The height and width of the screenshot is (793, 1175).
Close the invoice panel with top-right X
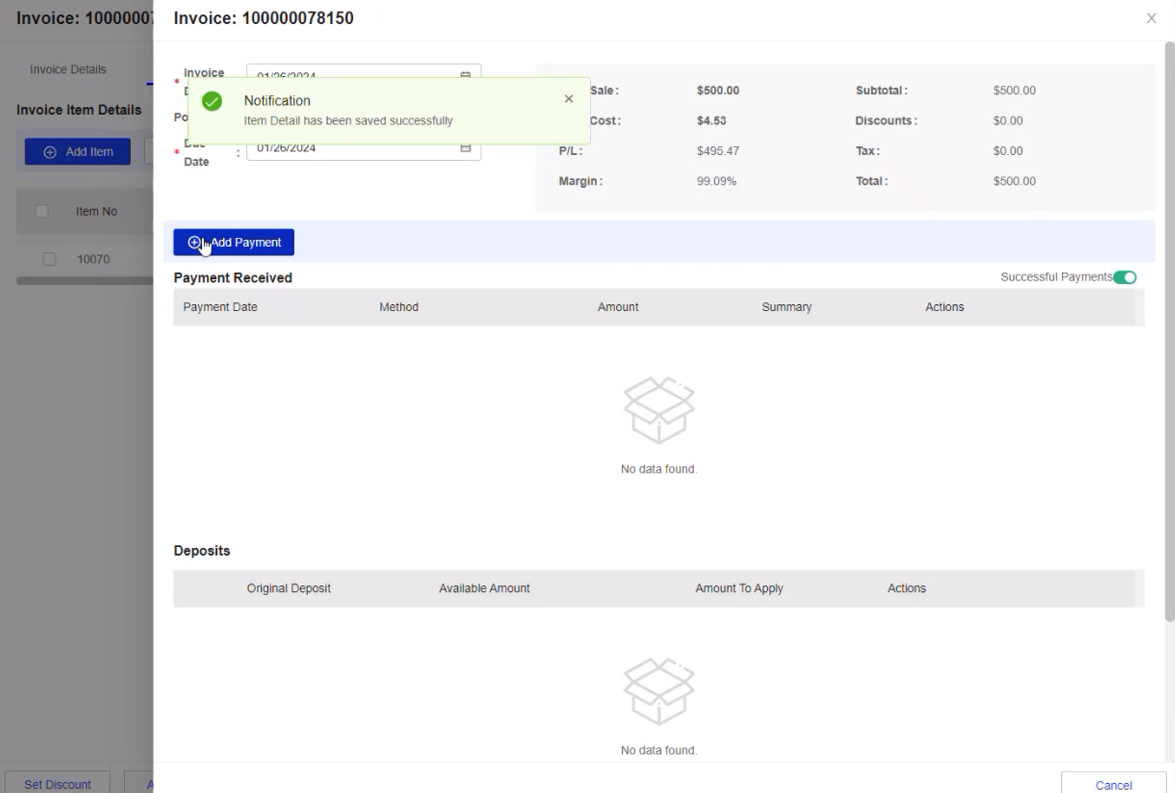pos(1151,18)
